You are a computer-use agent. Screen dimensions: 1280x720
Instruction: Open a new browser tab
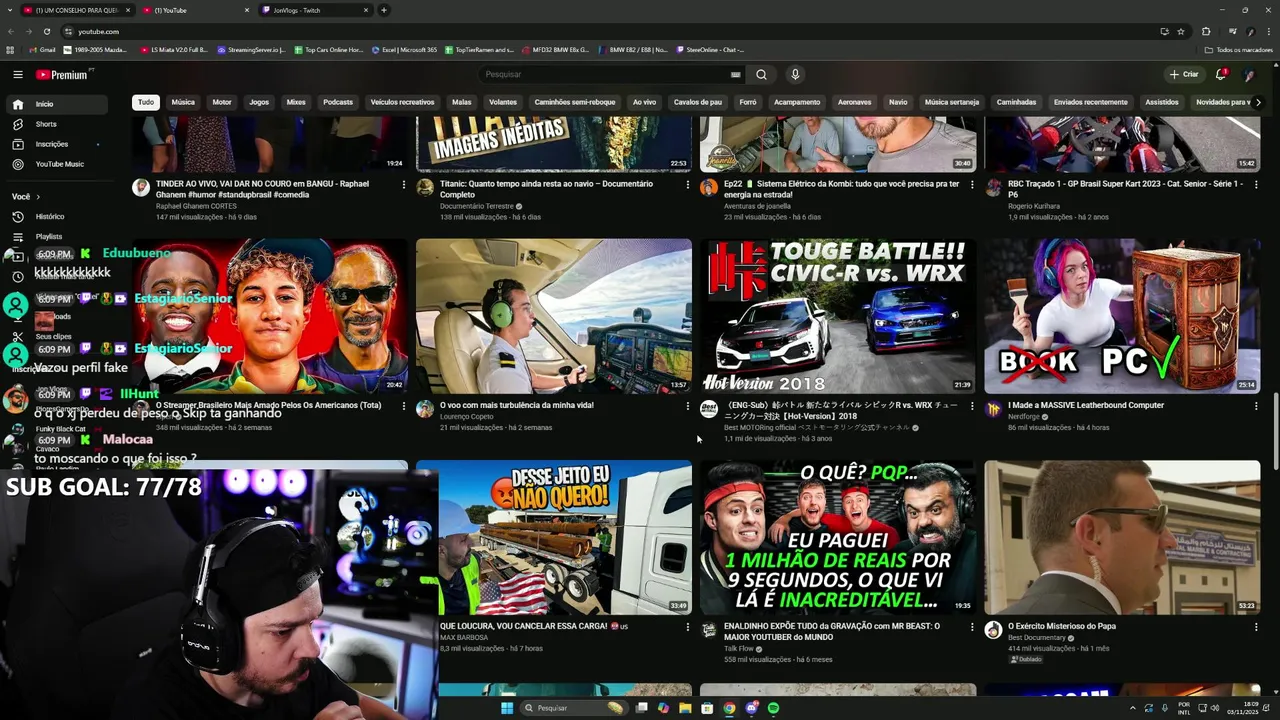click(383, 10)
